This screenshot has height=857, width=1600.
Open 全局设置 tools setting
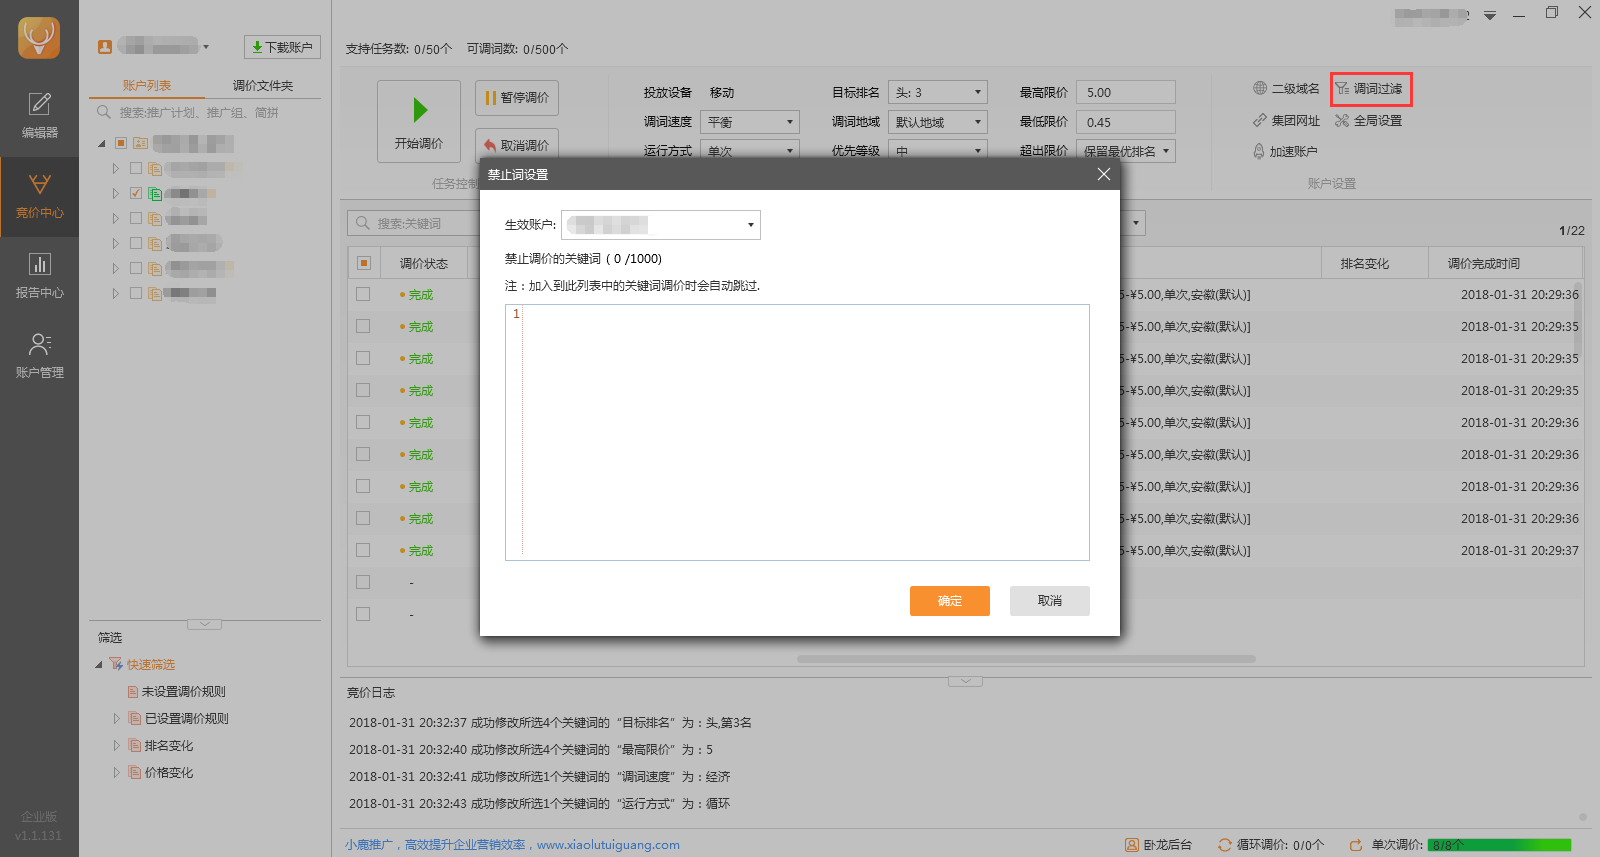pyautogui.click(x=1369, y=121)
